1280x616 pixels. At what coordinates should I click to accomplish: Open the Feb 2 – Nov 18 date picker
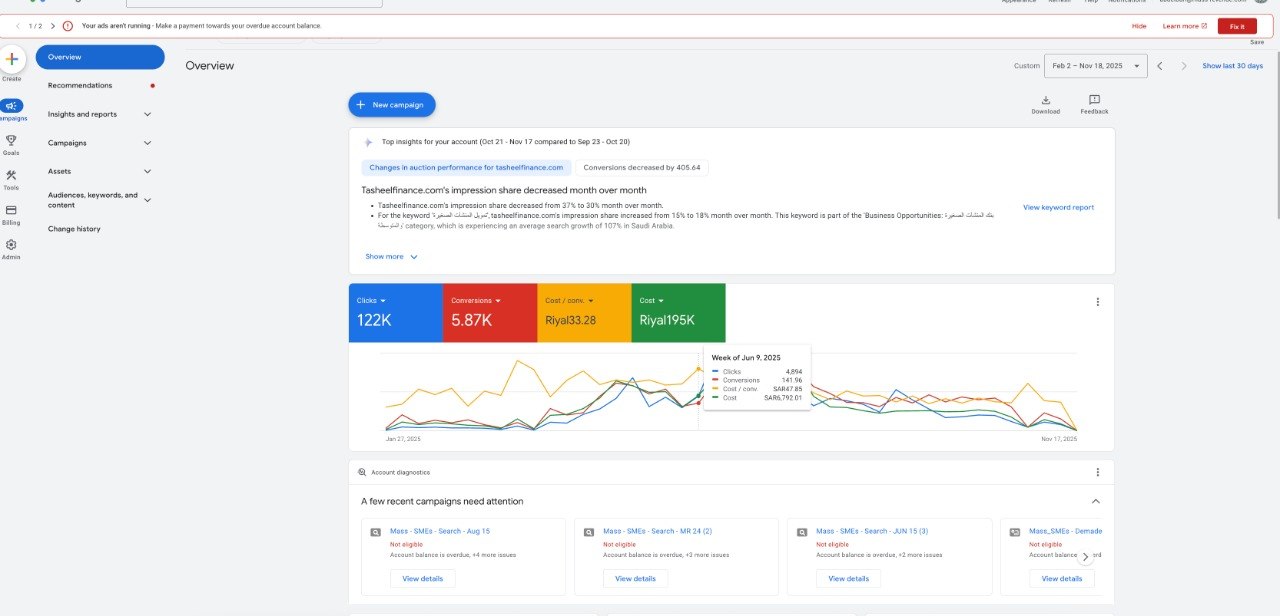pos(1094,66)
